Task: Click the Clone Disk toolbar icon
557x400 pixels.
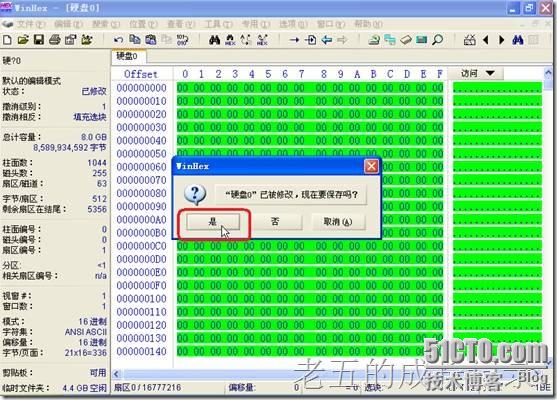Action: tap(390, 39)
